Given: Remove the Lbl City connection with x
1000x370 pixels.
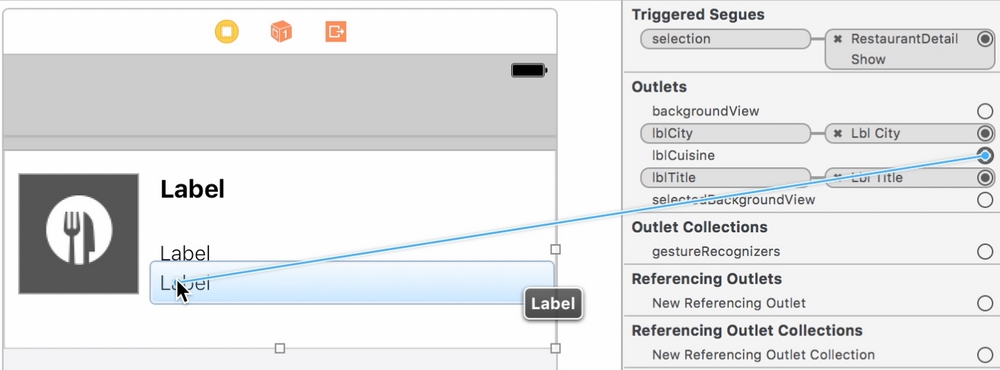Looking at the screenshot, I should coord(838,133).
